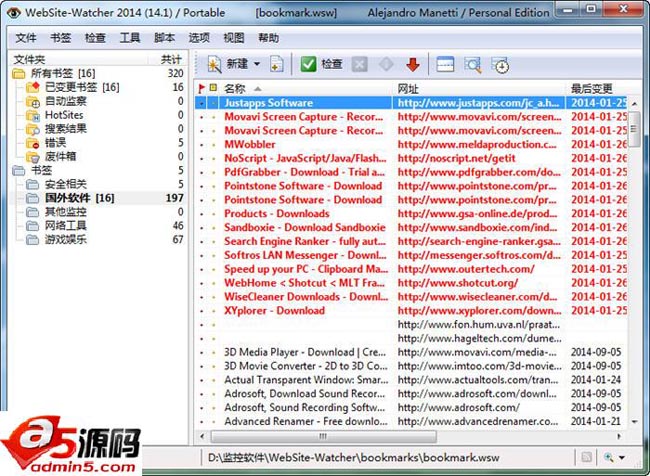Open the 书签 menu
The height and width of the screenshot is (476, 650).
[61, 38]
